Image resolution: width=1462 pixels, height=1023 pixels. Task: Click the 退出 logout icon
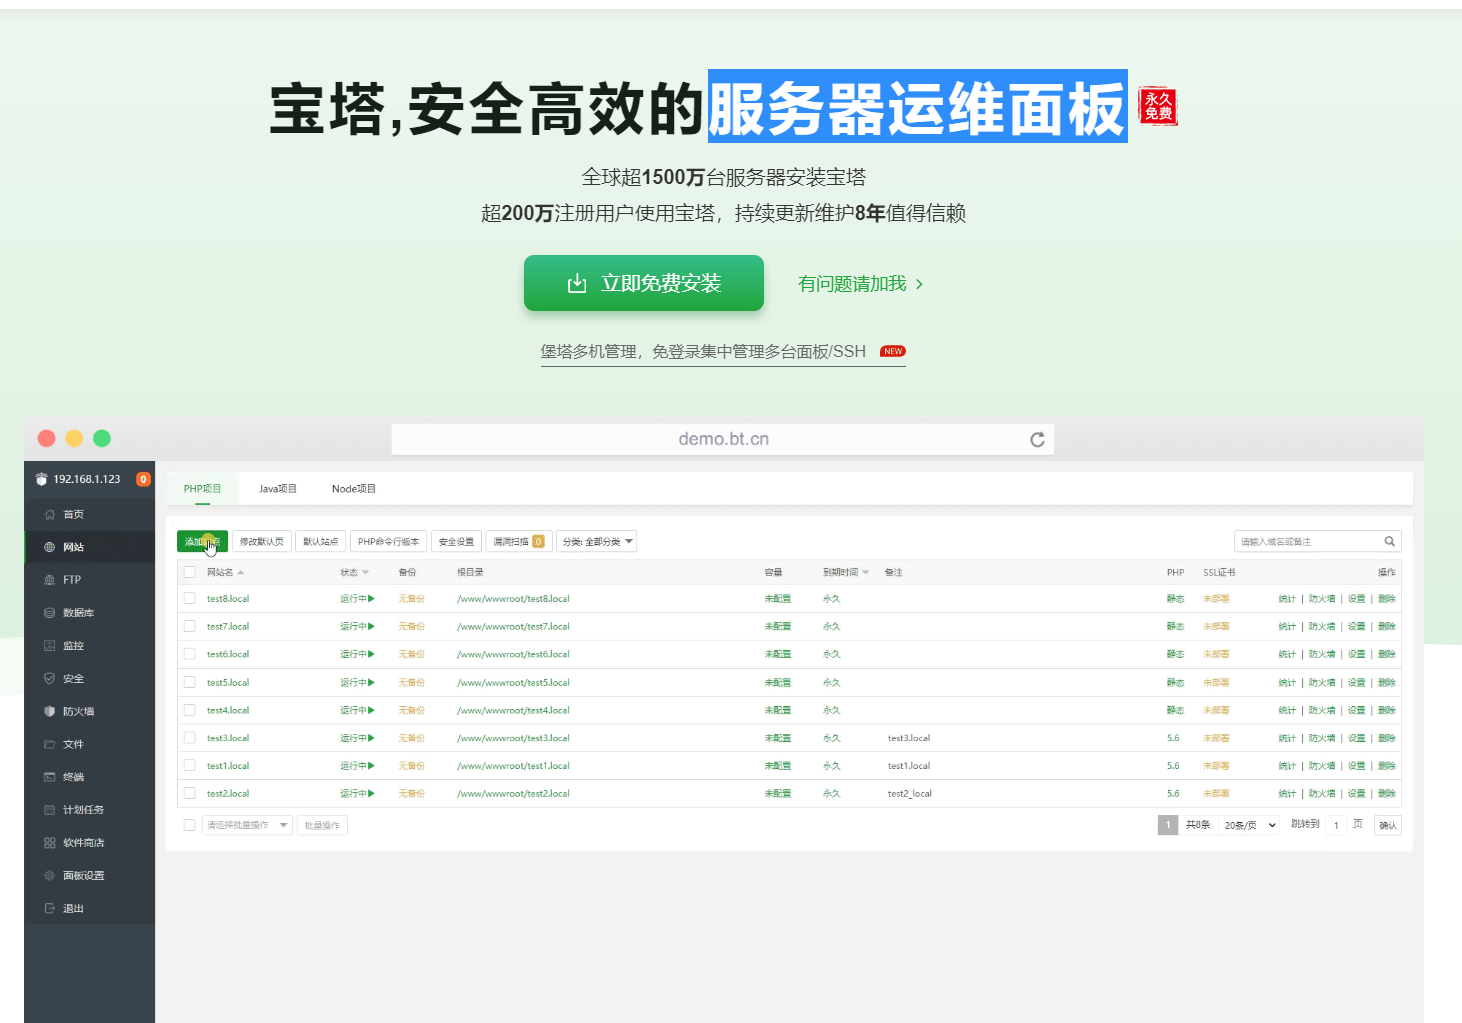pos(50,908)
